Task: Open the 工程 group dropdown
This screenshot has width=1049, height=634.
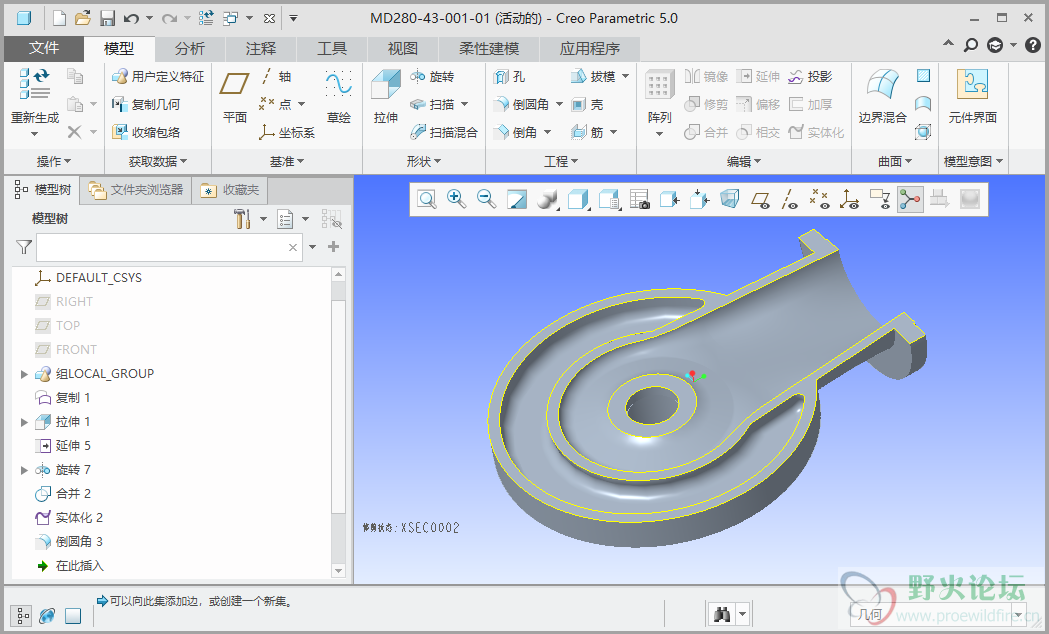Action: point(561,161)
